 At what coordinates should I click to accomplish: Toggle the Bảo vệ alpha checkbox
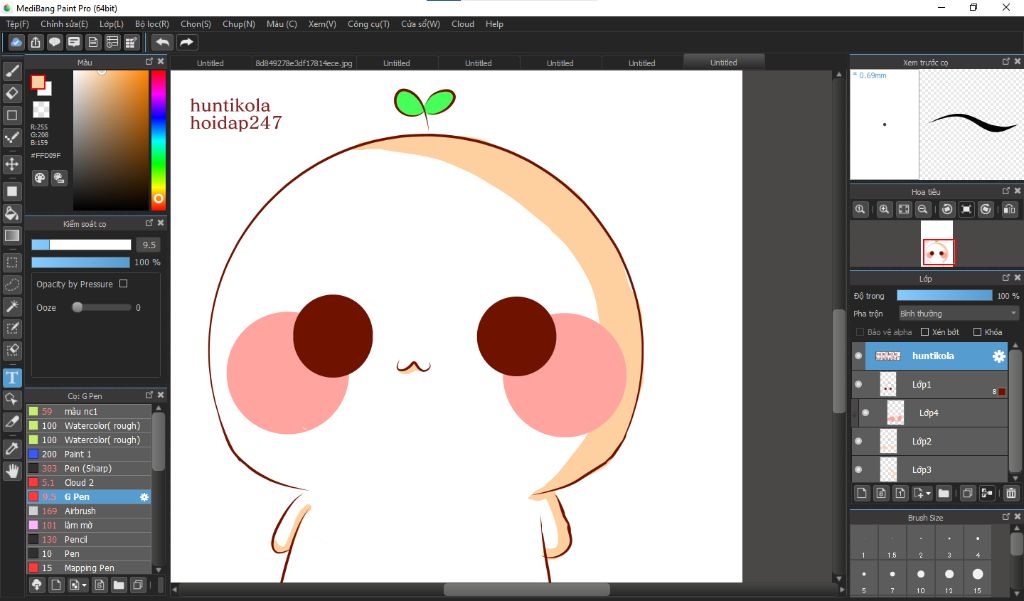[859, 332]
